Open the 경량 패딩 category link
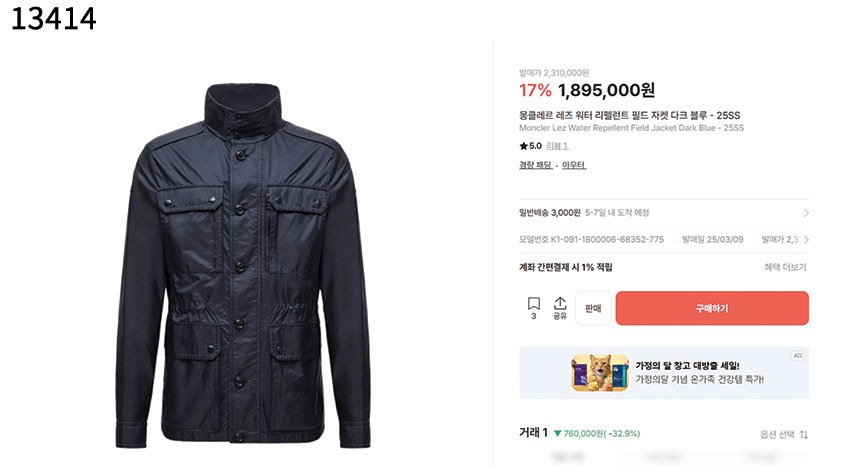The width and height of the screenshot is (860, 466). click(x=535, y=165)
